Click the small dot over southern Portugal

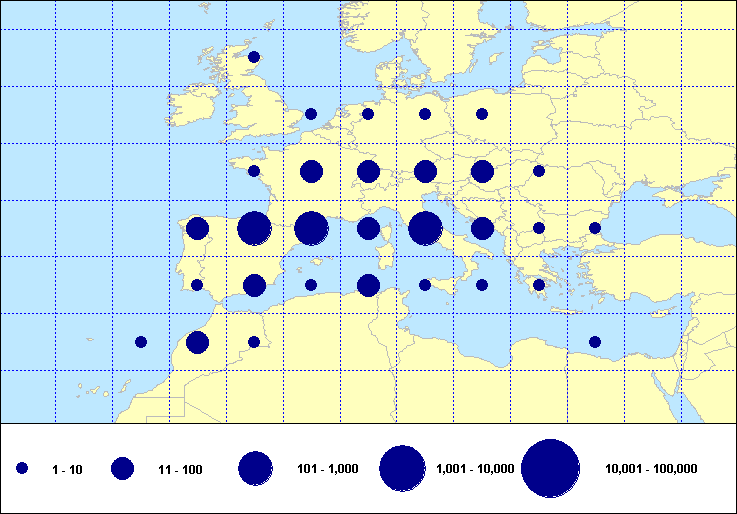point(197,285)
